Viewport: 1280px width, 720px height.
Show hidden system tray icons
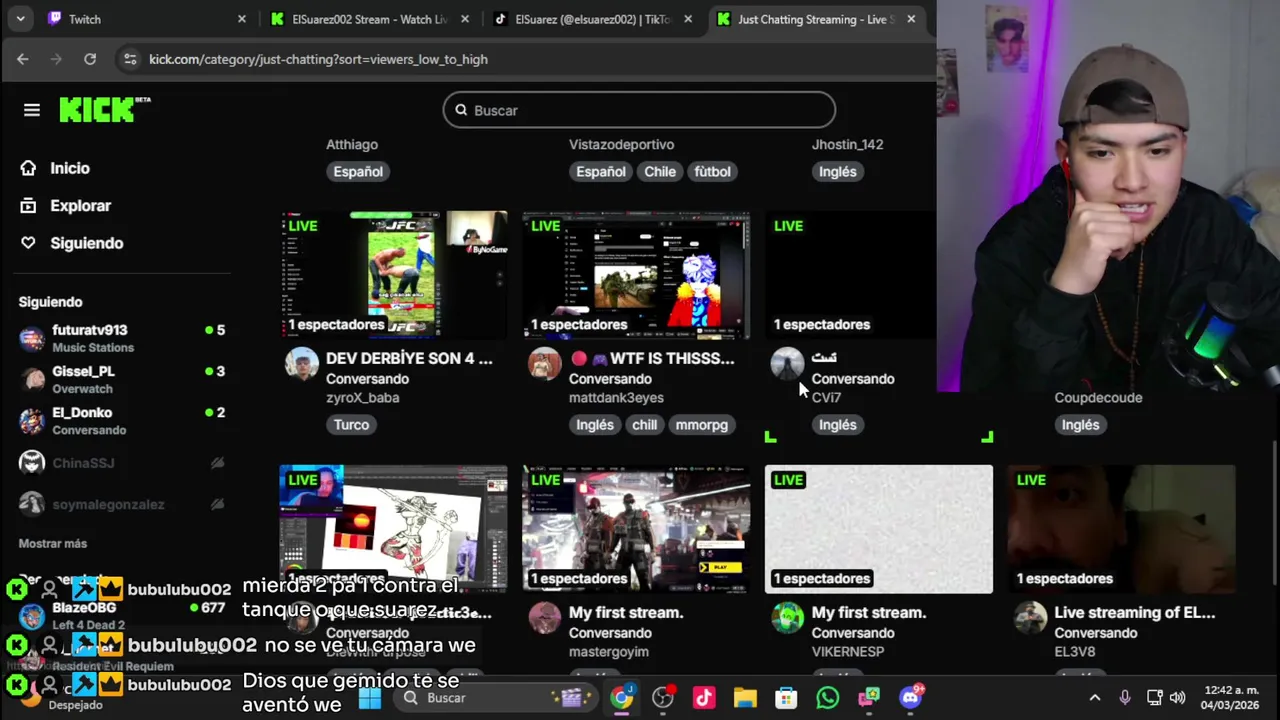tap(1095, 698)
